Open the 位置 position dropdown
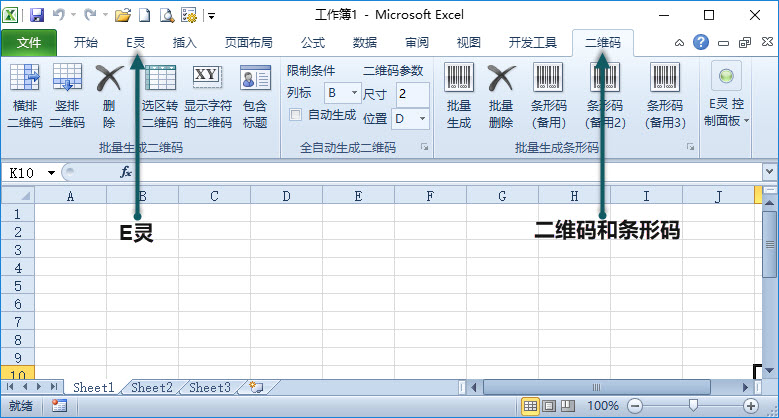The image size is (779, 418). (x=422, y=118)
